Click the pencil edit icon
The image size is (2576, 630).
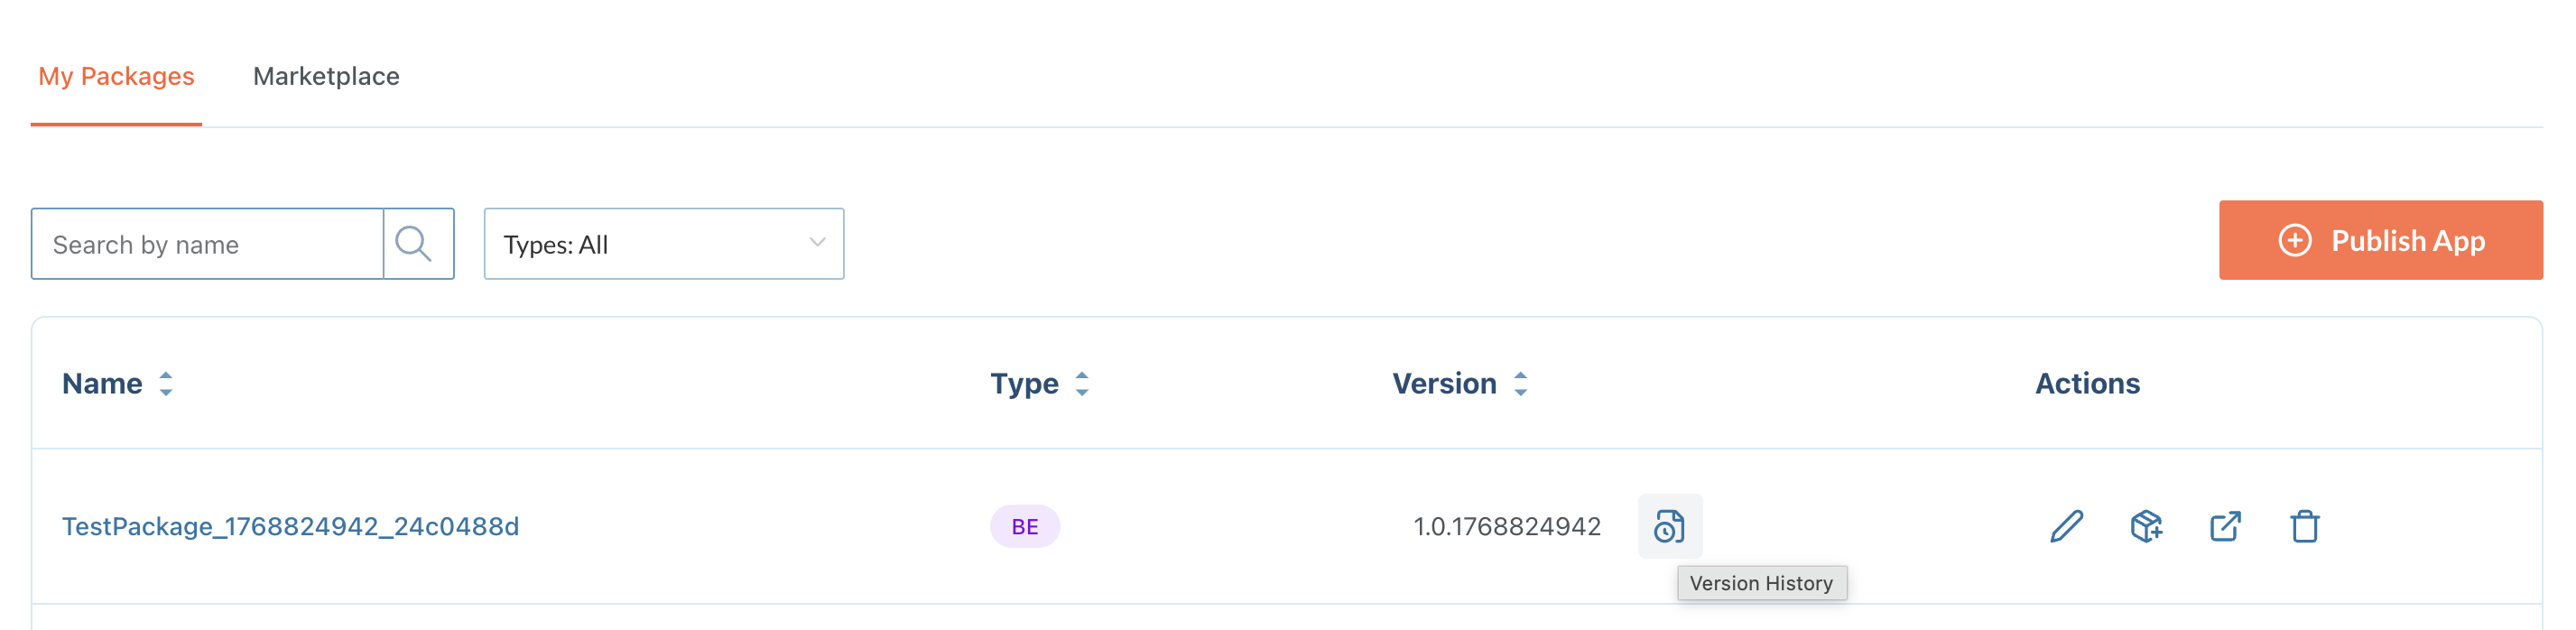click(2066, 526)
